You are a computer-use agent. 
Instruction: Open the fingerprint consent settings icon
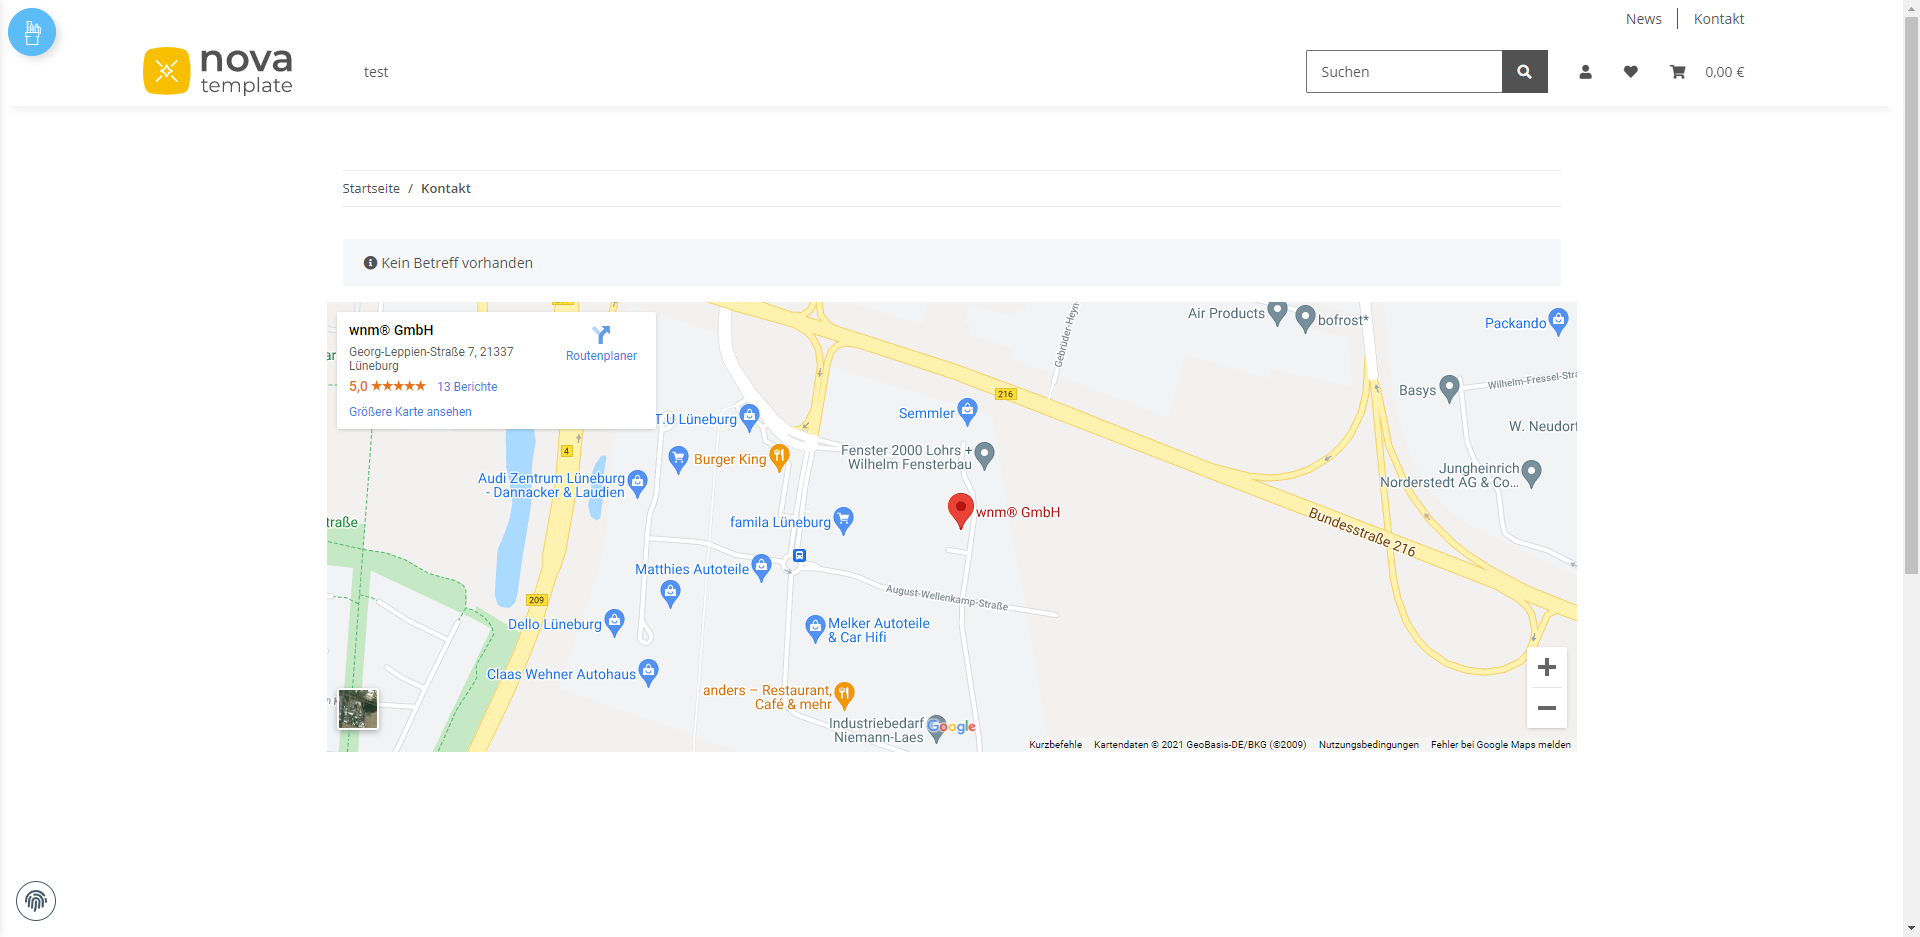tap(36, 901)
